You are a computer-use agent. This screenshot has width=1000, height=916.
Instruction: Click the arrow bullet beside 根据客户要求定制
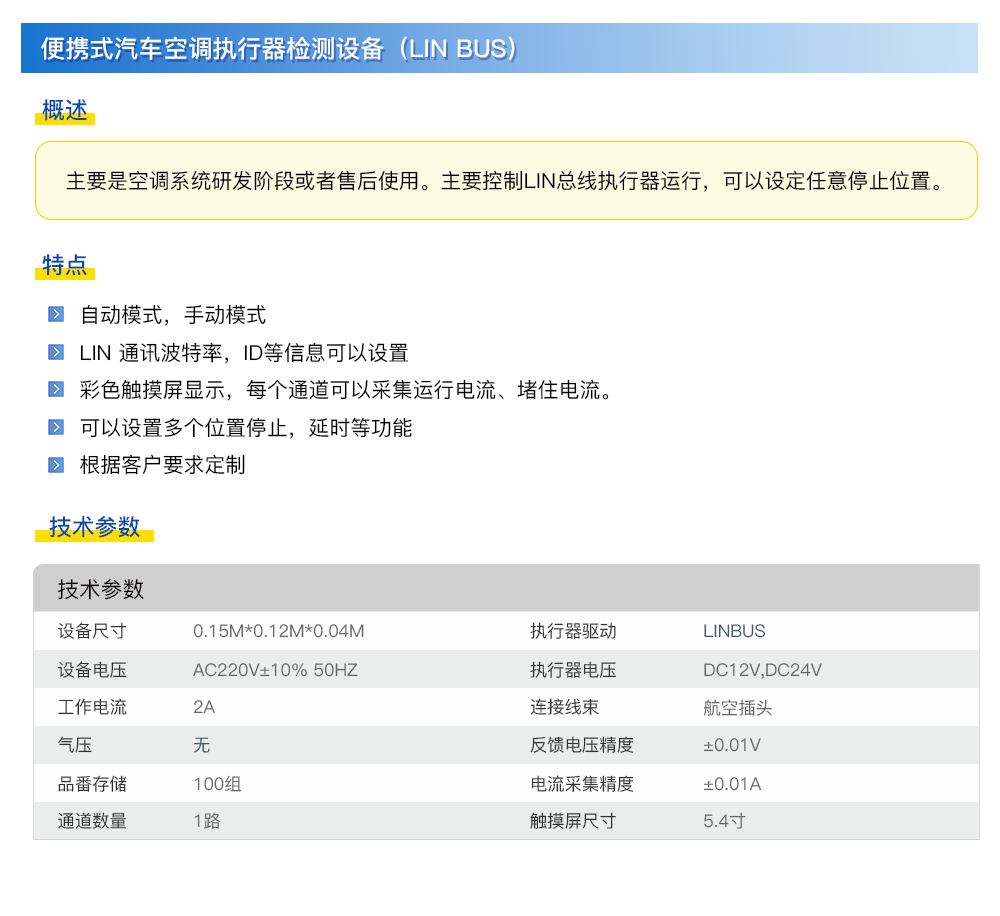click(x=56, y=465)
